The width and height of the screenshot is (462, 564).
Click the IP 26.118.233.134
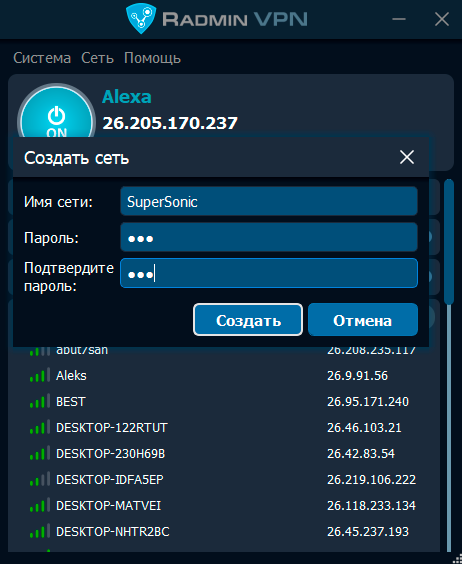[371, 505]
